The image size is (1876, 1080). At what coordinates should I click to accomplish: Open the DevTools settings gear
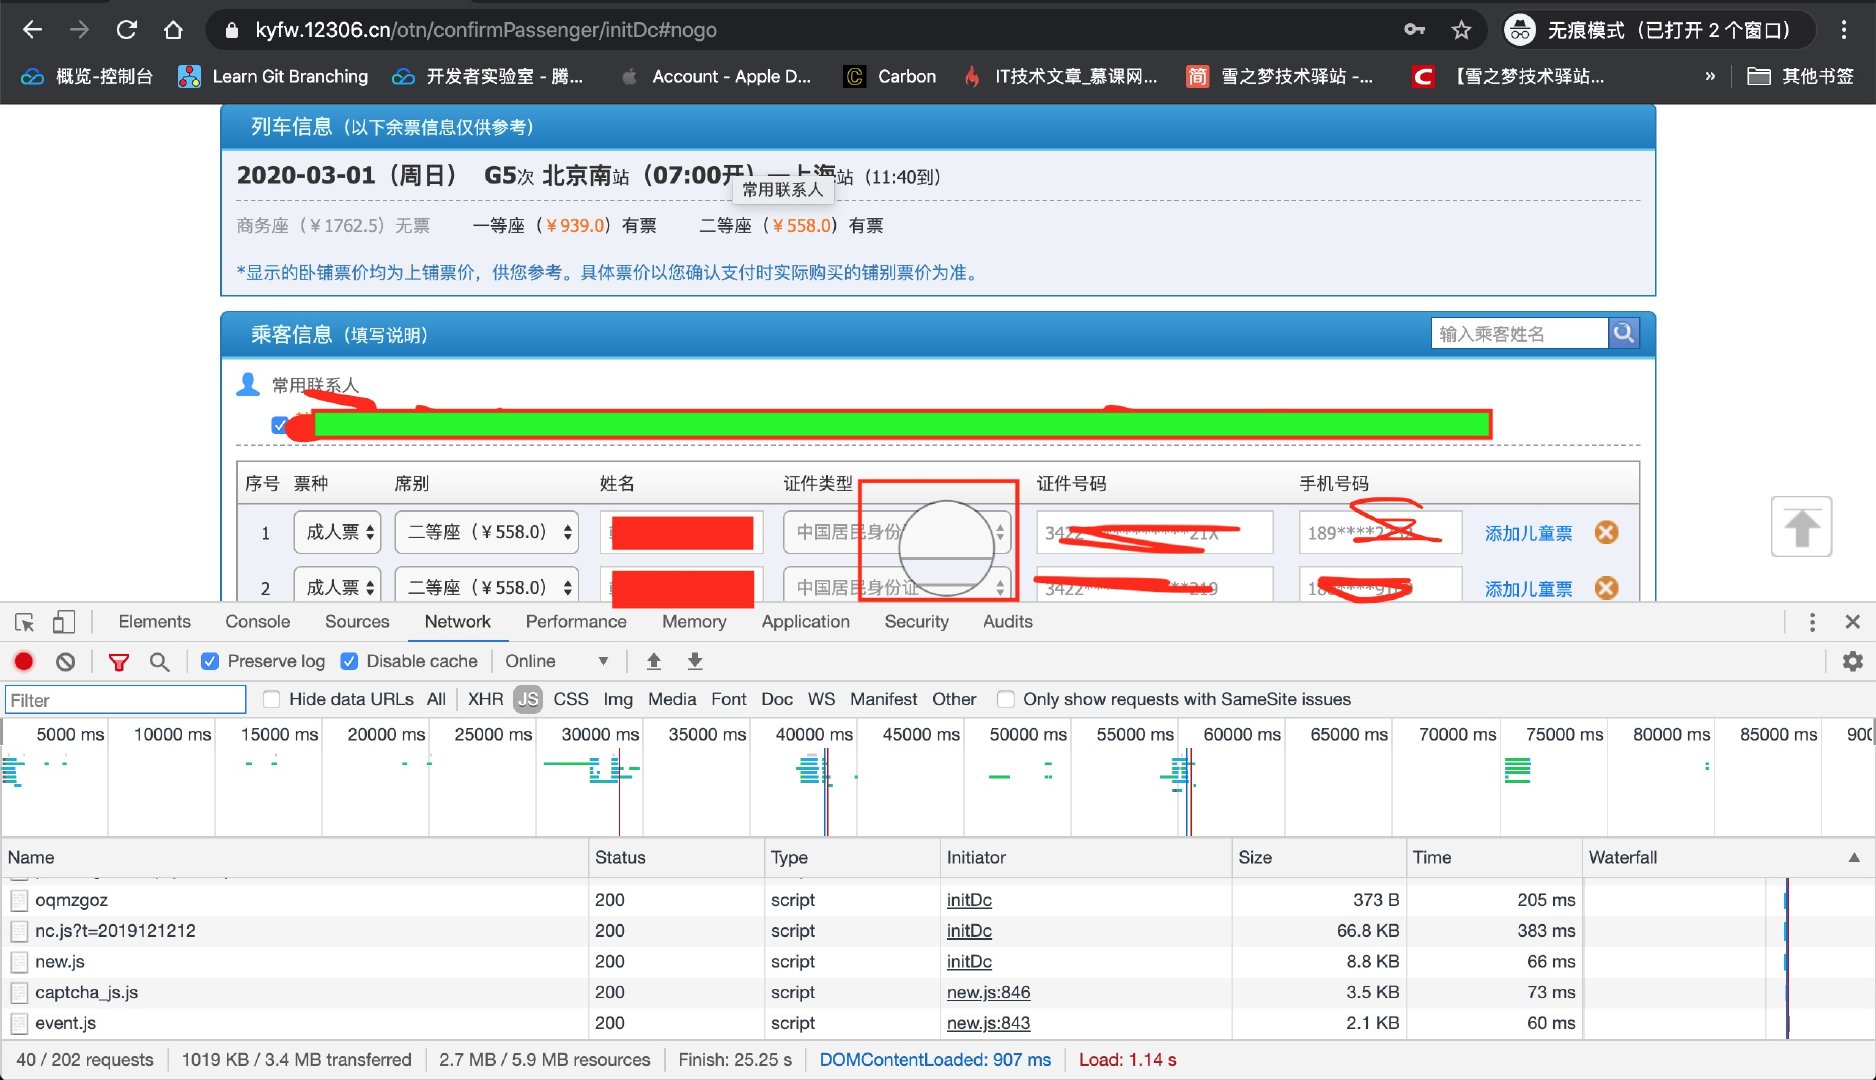(1853, 661)
